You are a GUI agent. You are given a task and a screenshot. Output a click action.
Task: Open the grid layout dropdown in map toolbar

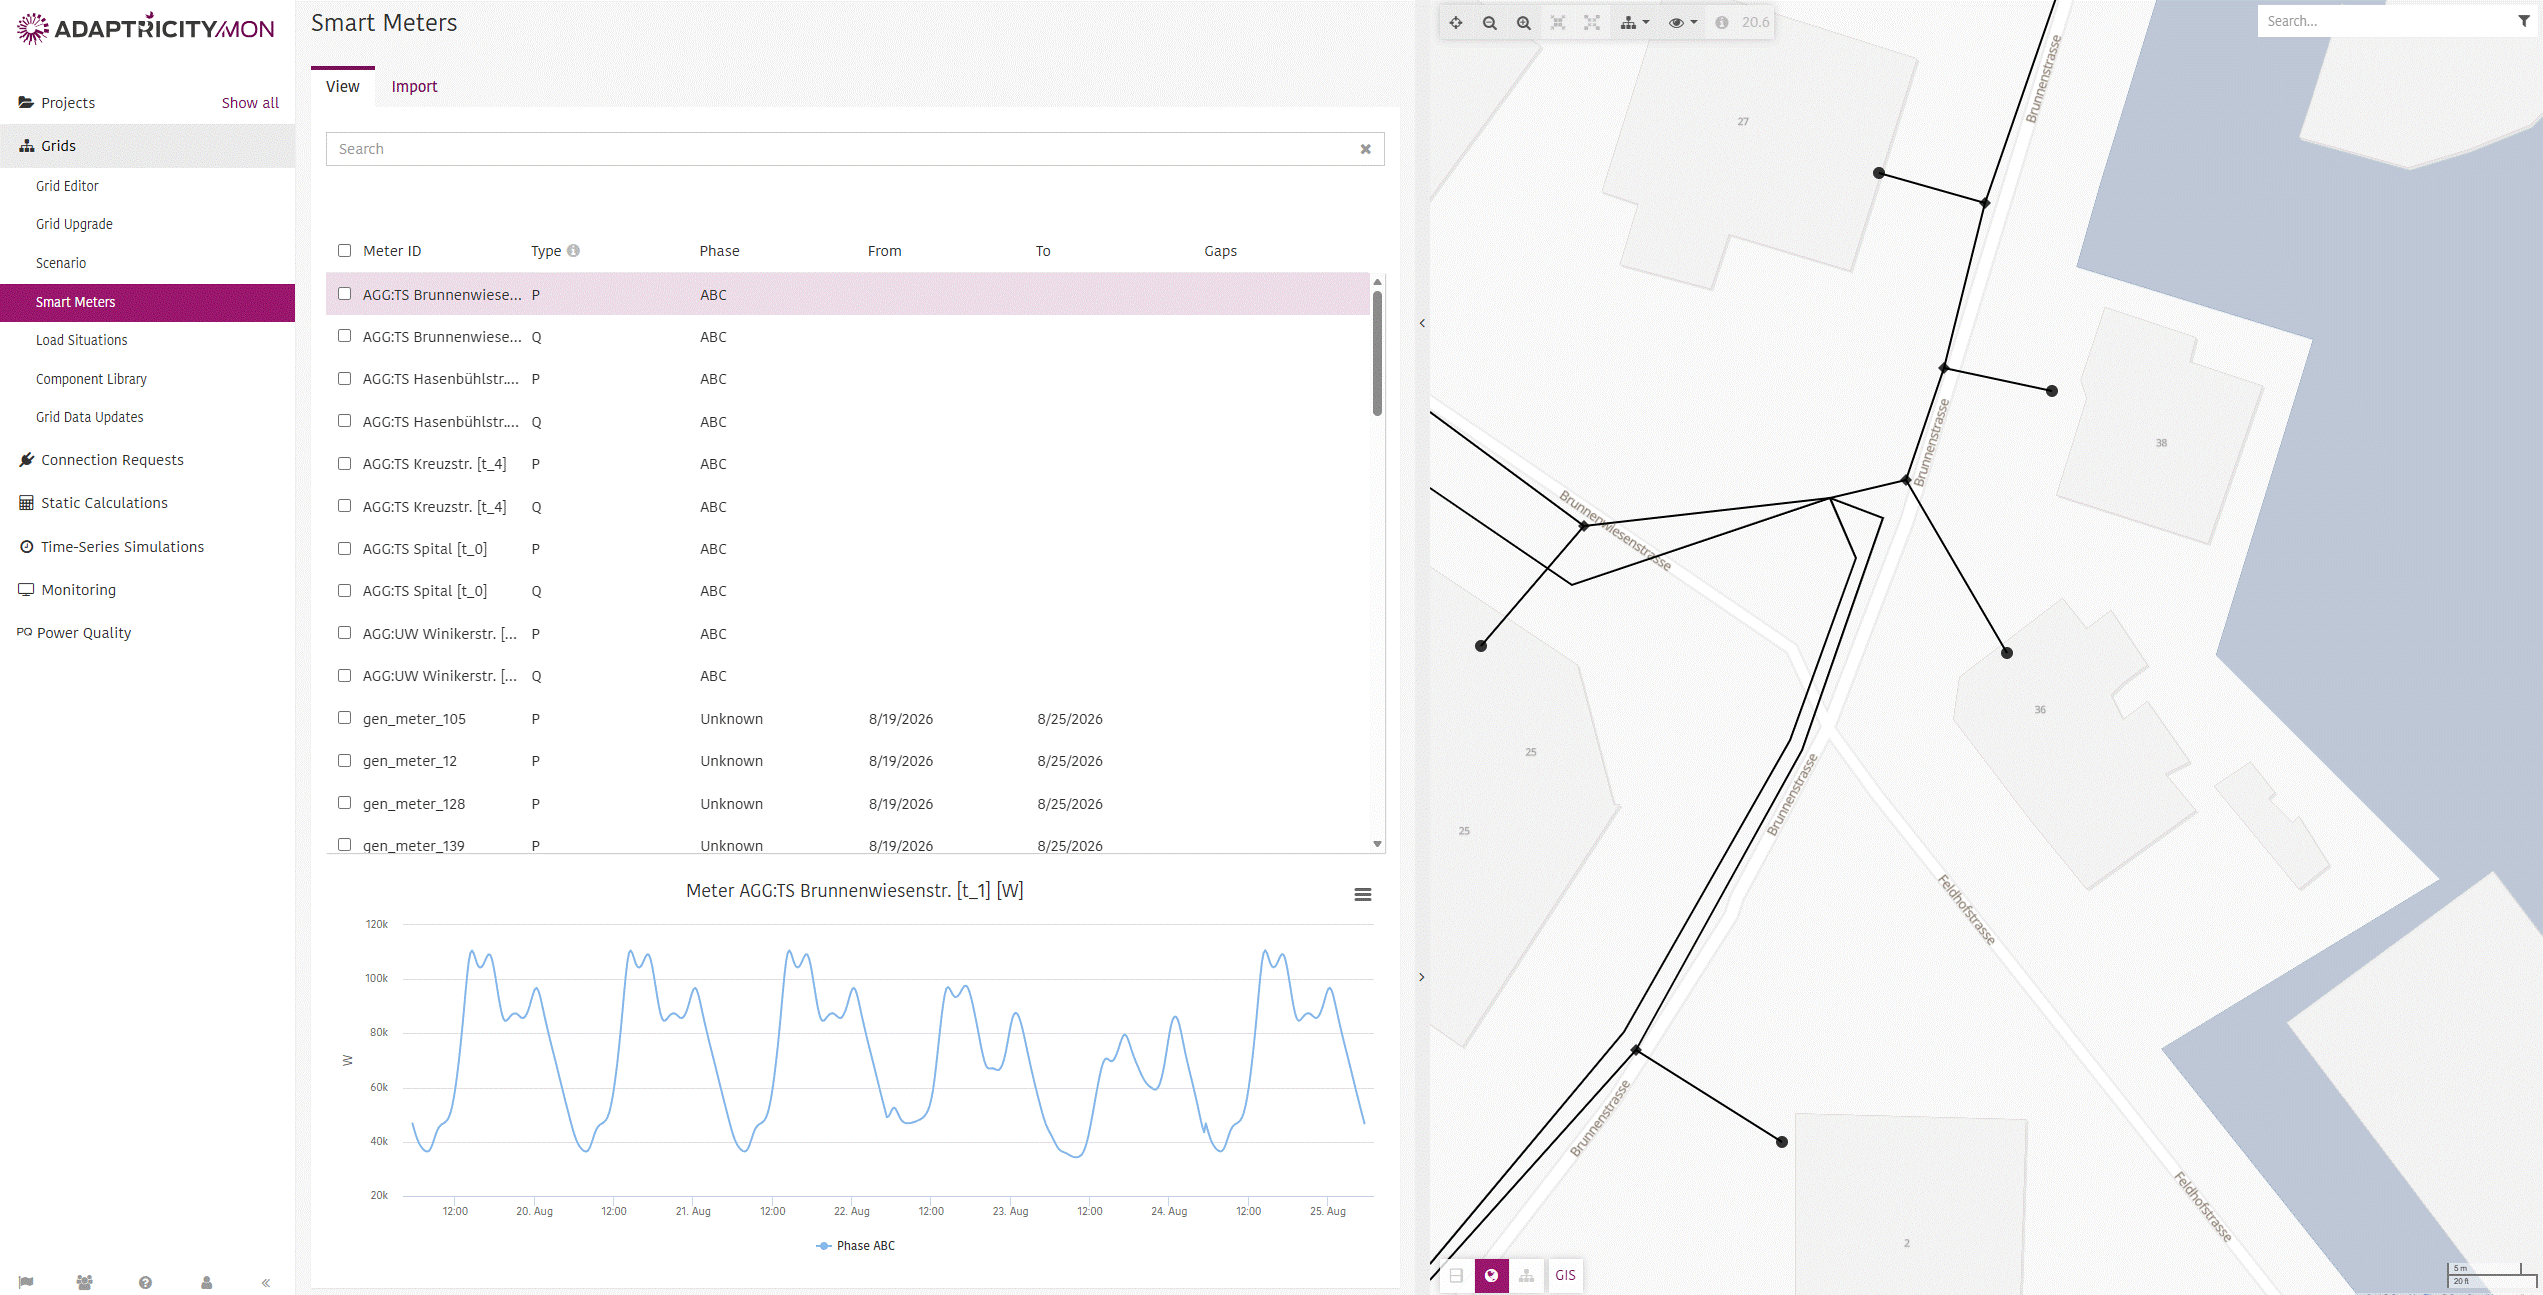point(1635,22)
